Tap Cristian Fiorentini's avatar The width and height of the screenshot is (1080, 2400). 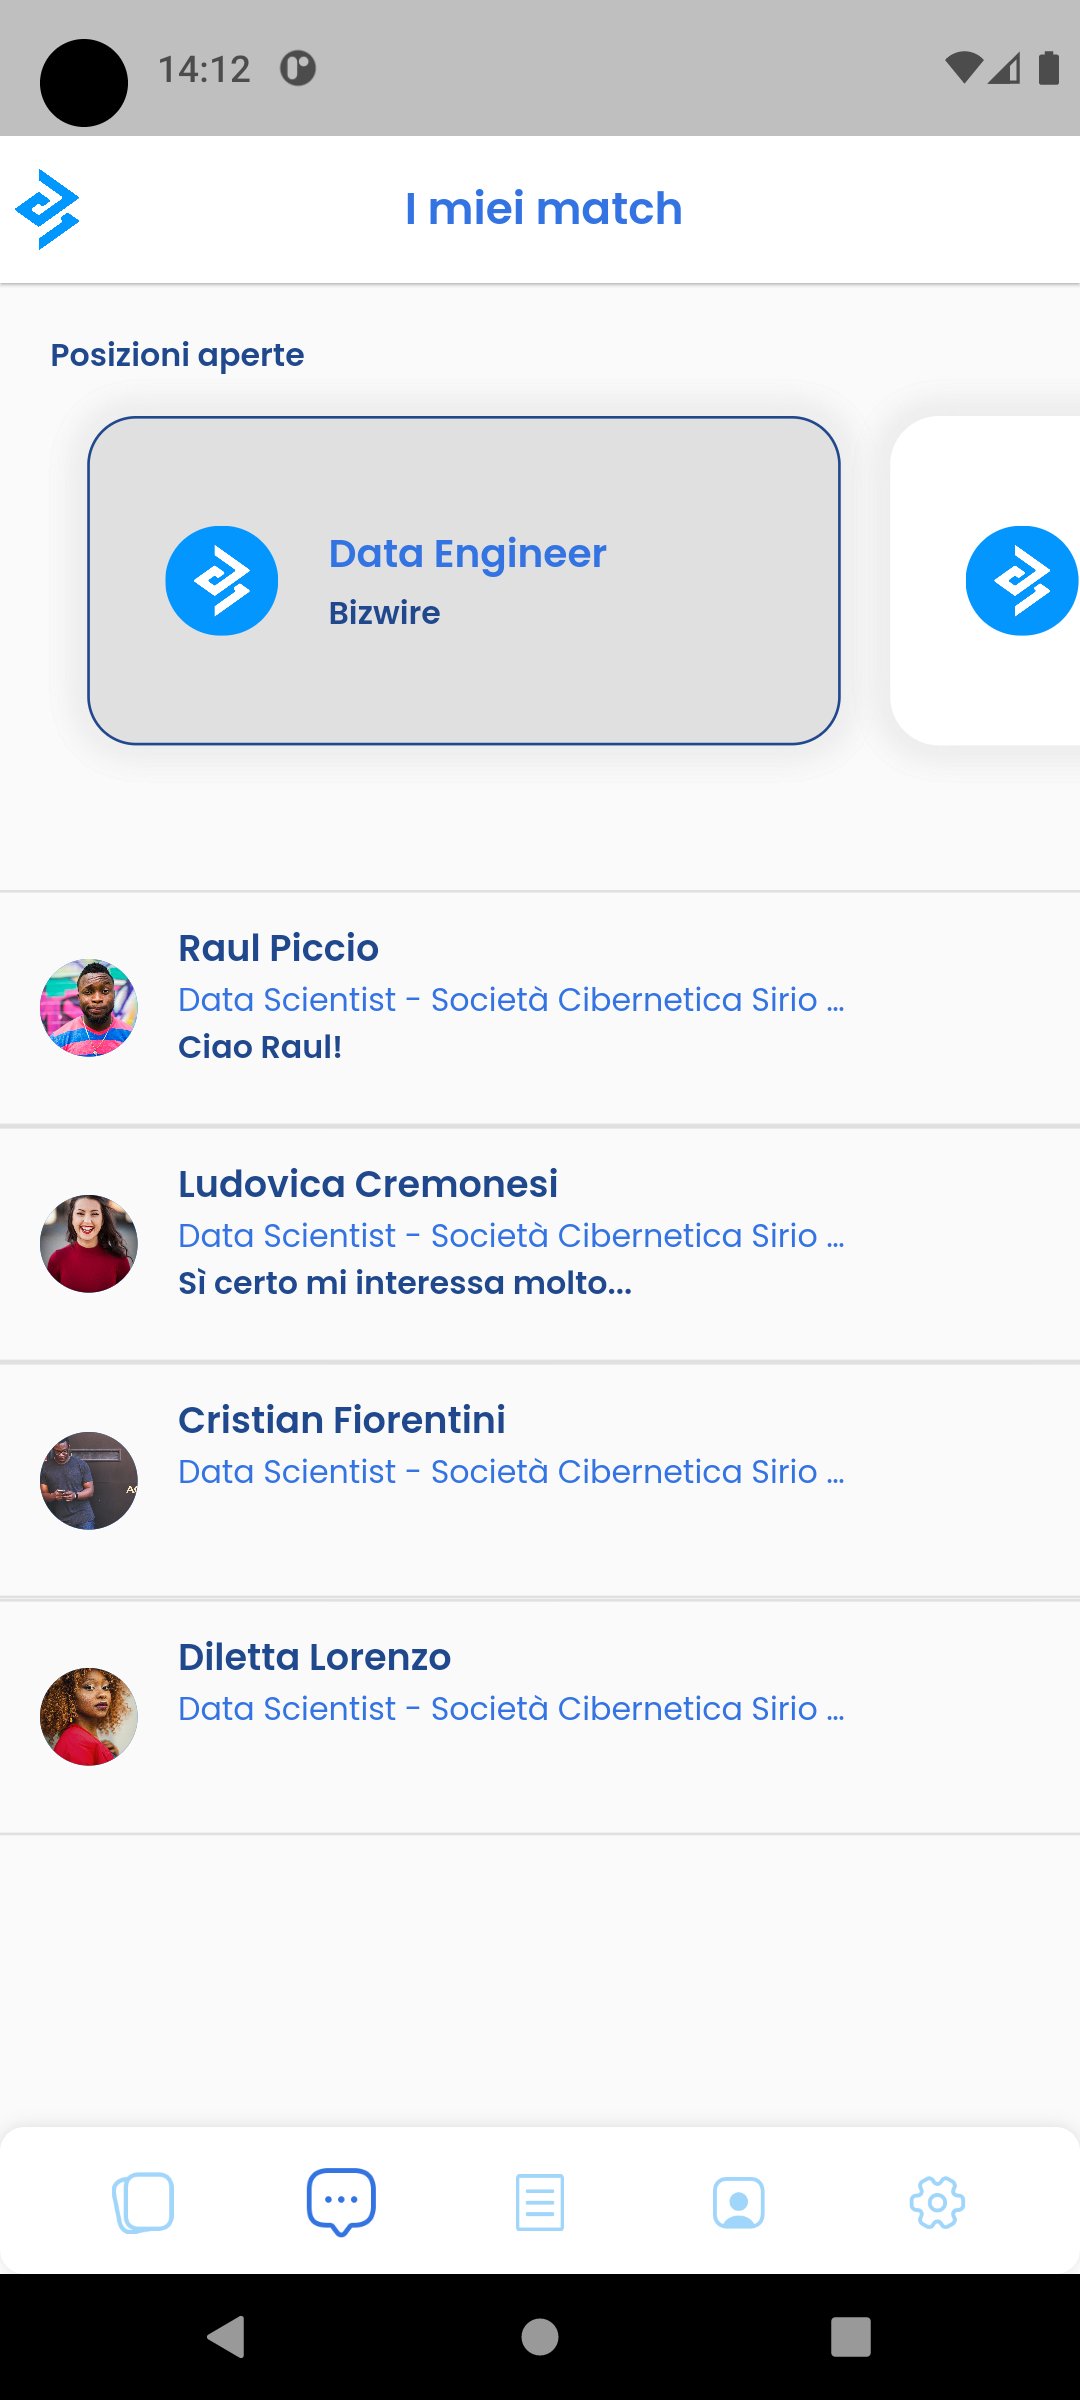[89, 1480]
